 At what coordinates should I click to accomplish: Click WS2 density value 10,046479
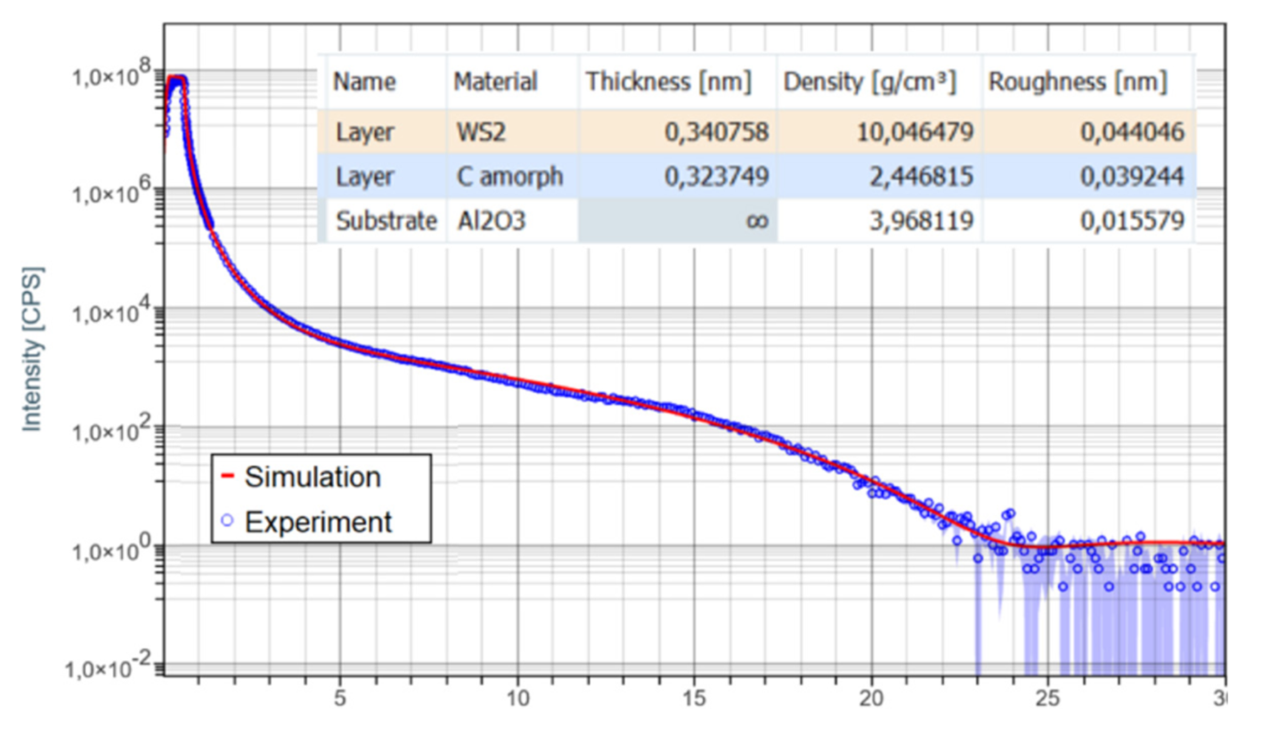(914, 132)
